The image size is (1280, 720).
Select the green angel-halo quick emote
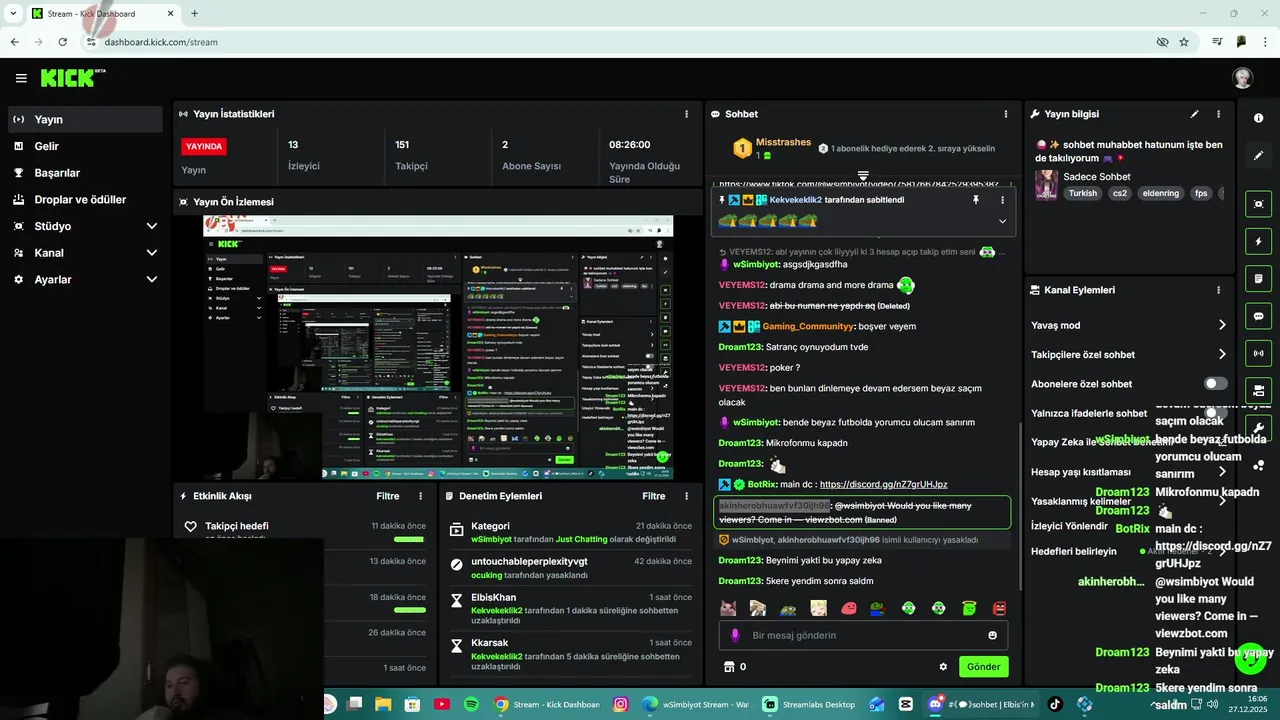point(969,608)
